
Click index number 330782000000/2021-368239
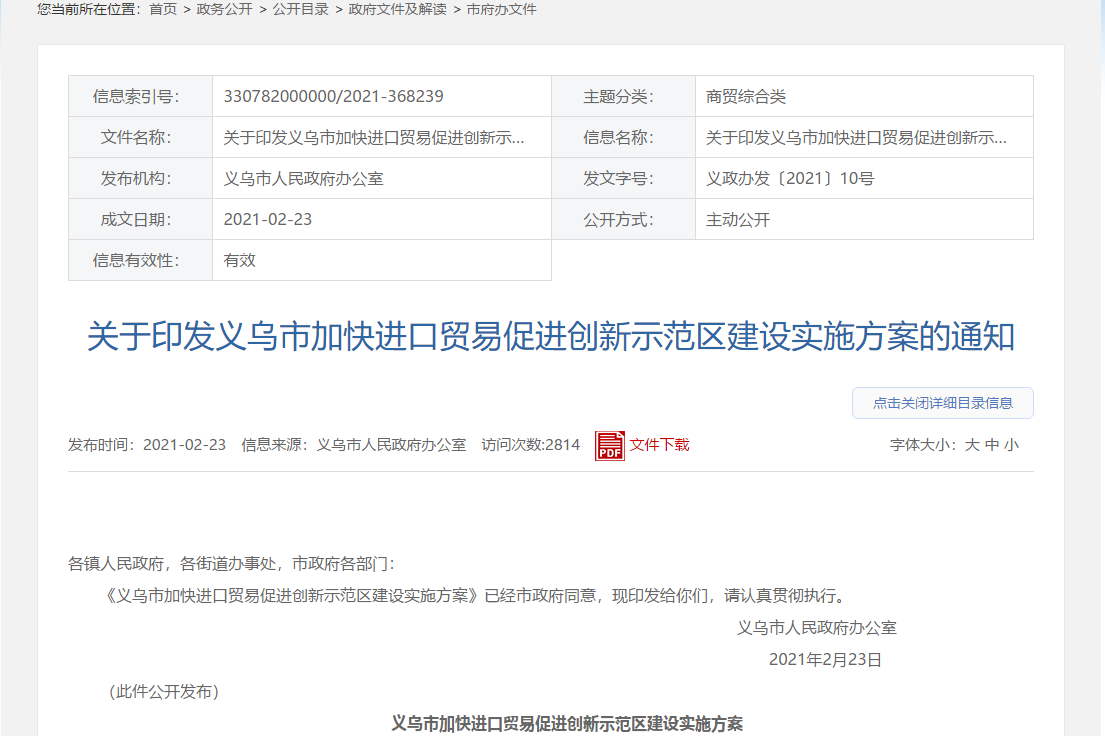click(333, 97)
